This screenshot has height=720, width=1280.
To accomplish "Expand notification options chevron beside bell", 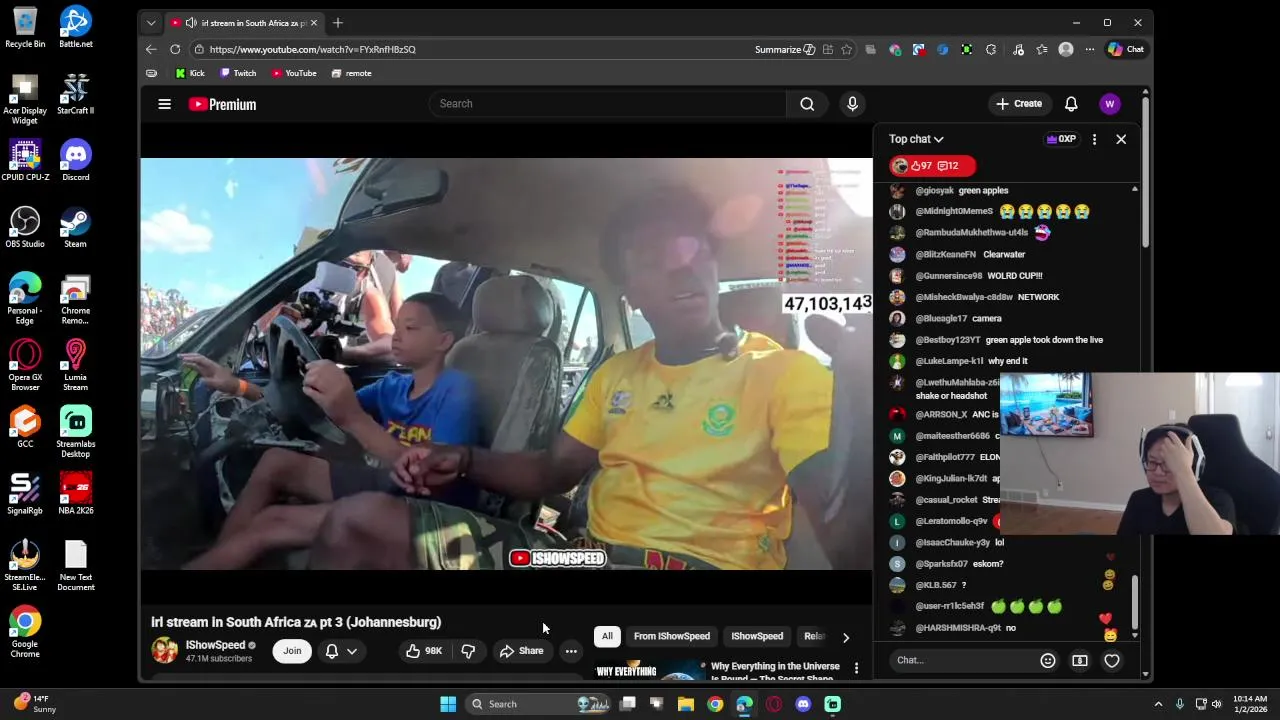I will (x=352, y=651).
